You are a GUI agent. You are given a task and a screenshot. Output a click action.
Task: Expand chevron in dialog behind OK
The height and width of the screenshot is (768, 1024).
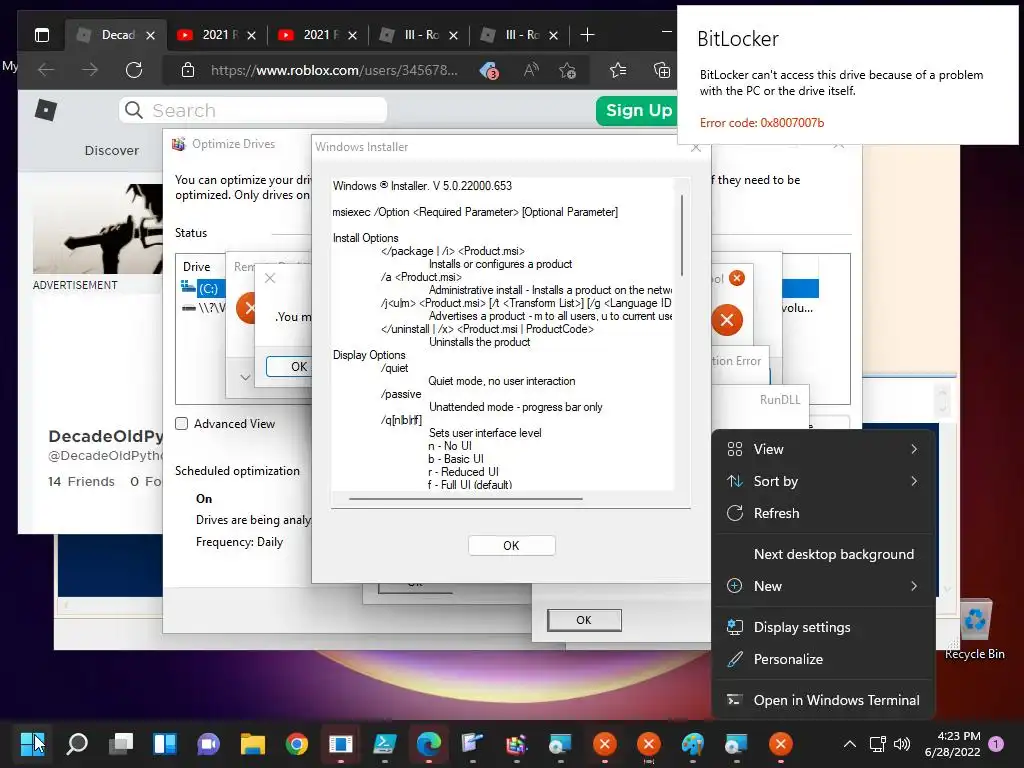[245, 377]
